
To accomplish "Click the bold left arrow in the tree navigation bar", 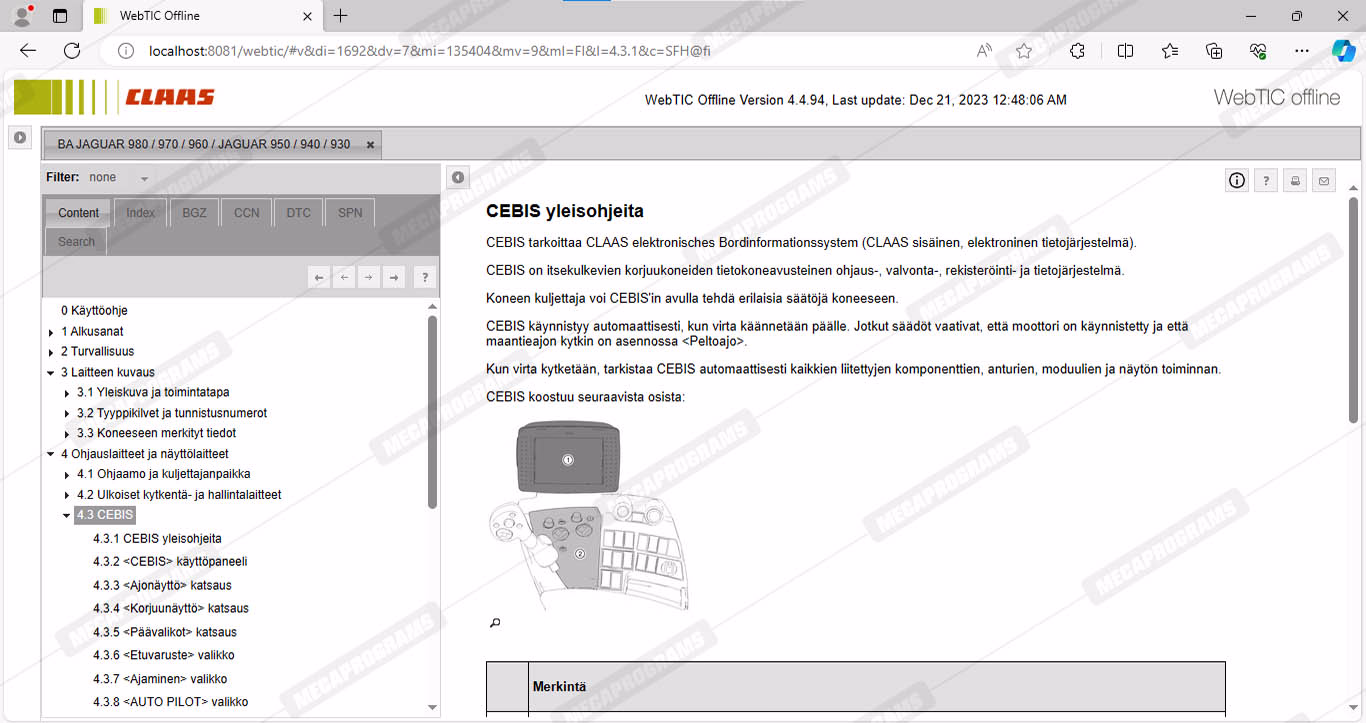I will (319, 277).
